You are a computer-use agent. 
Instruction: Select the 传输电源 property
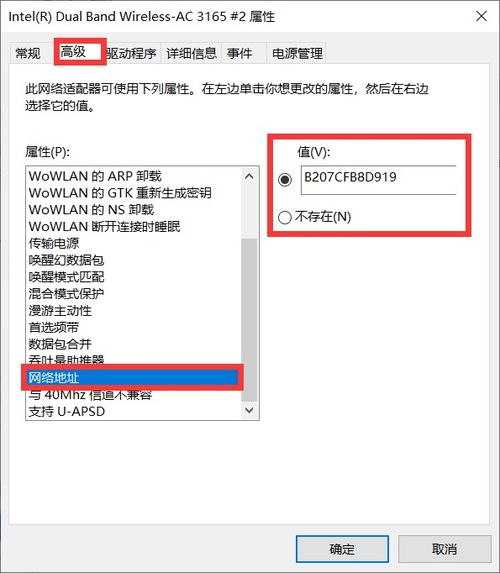(54, 243)
